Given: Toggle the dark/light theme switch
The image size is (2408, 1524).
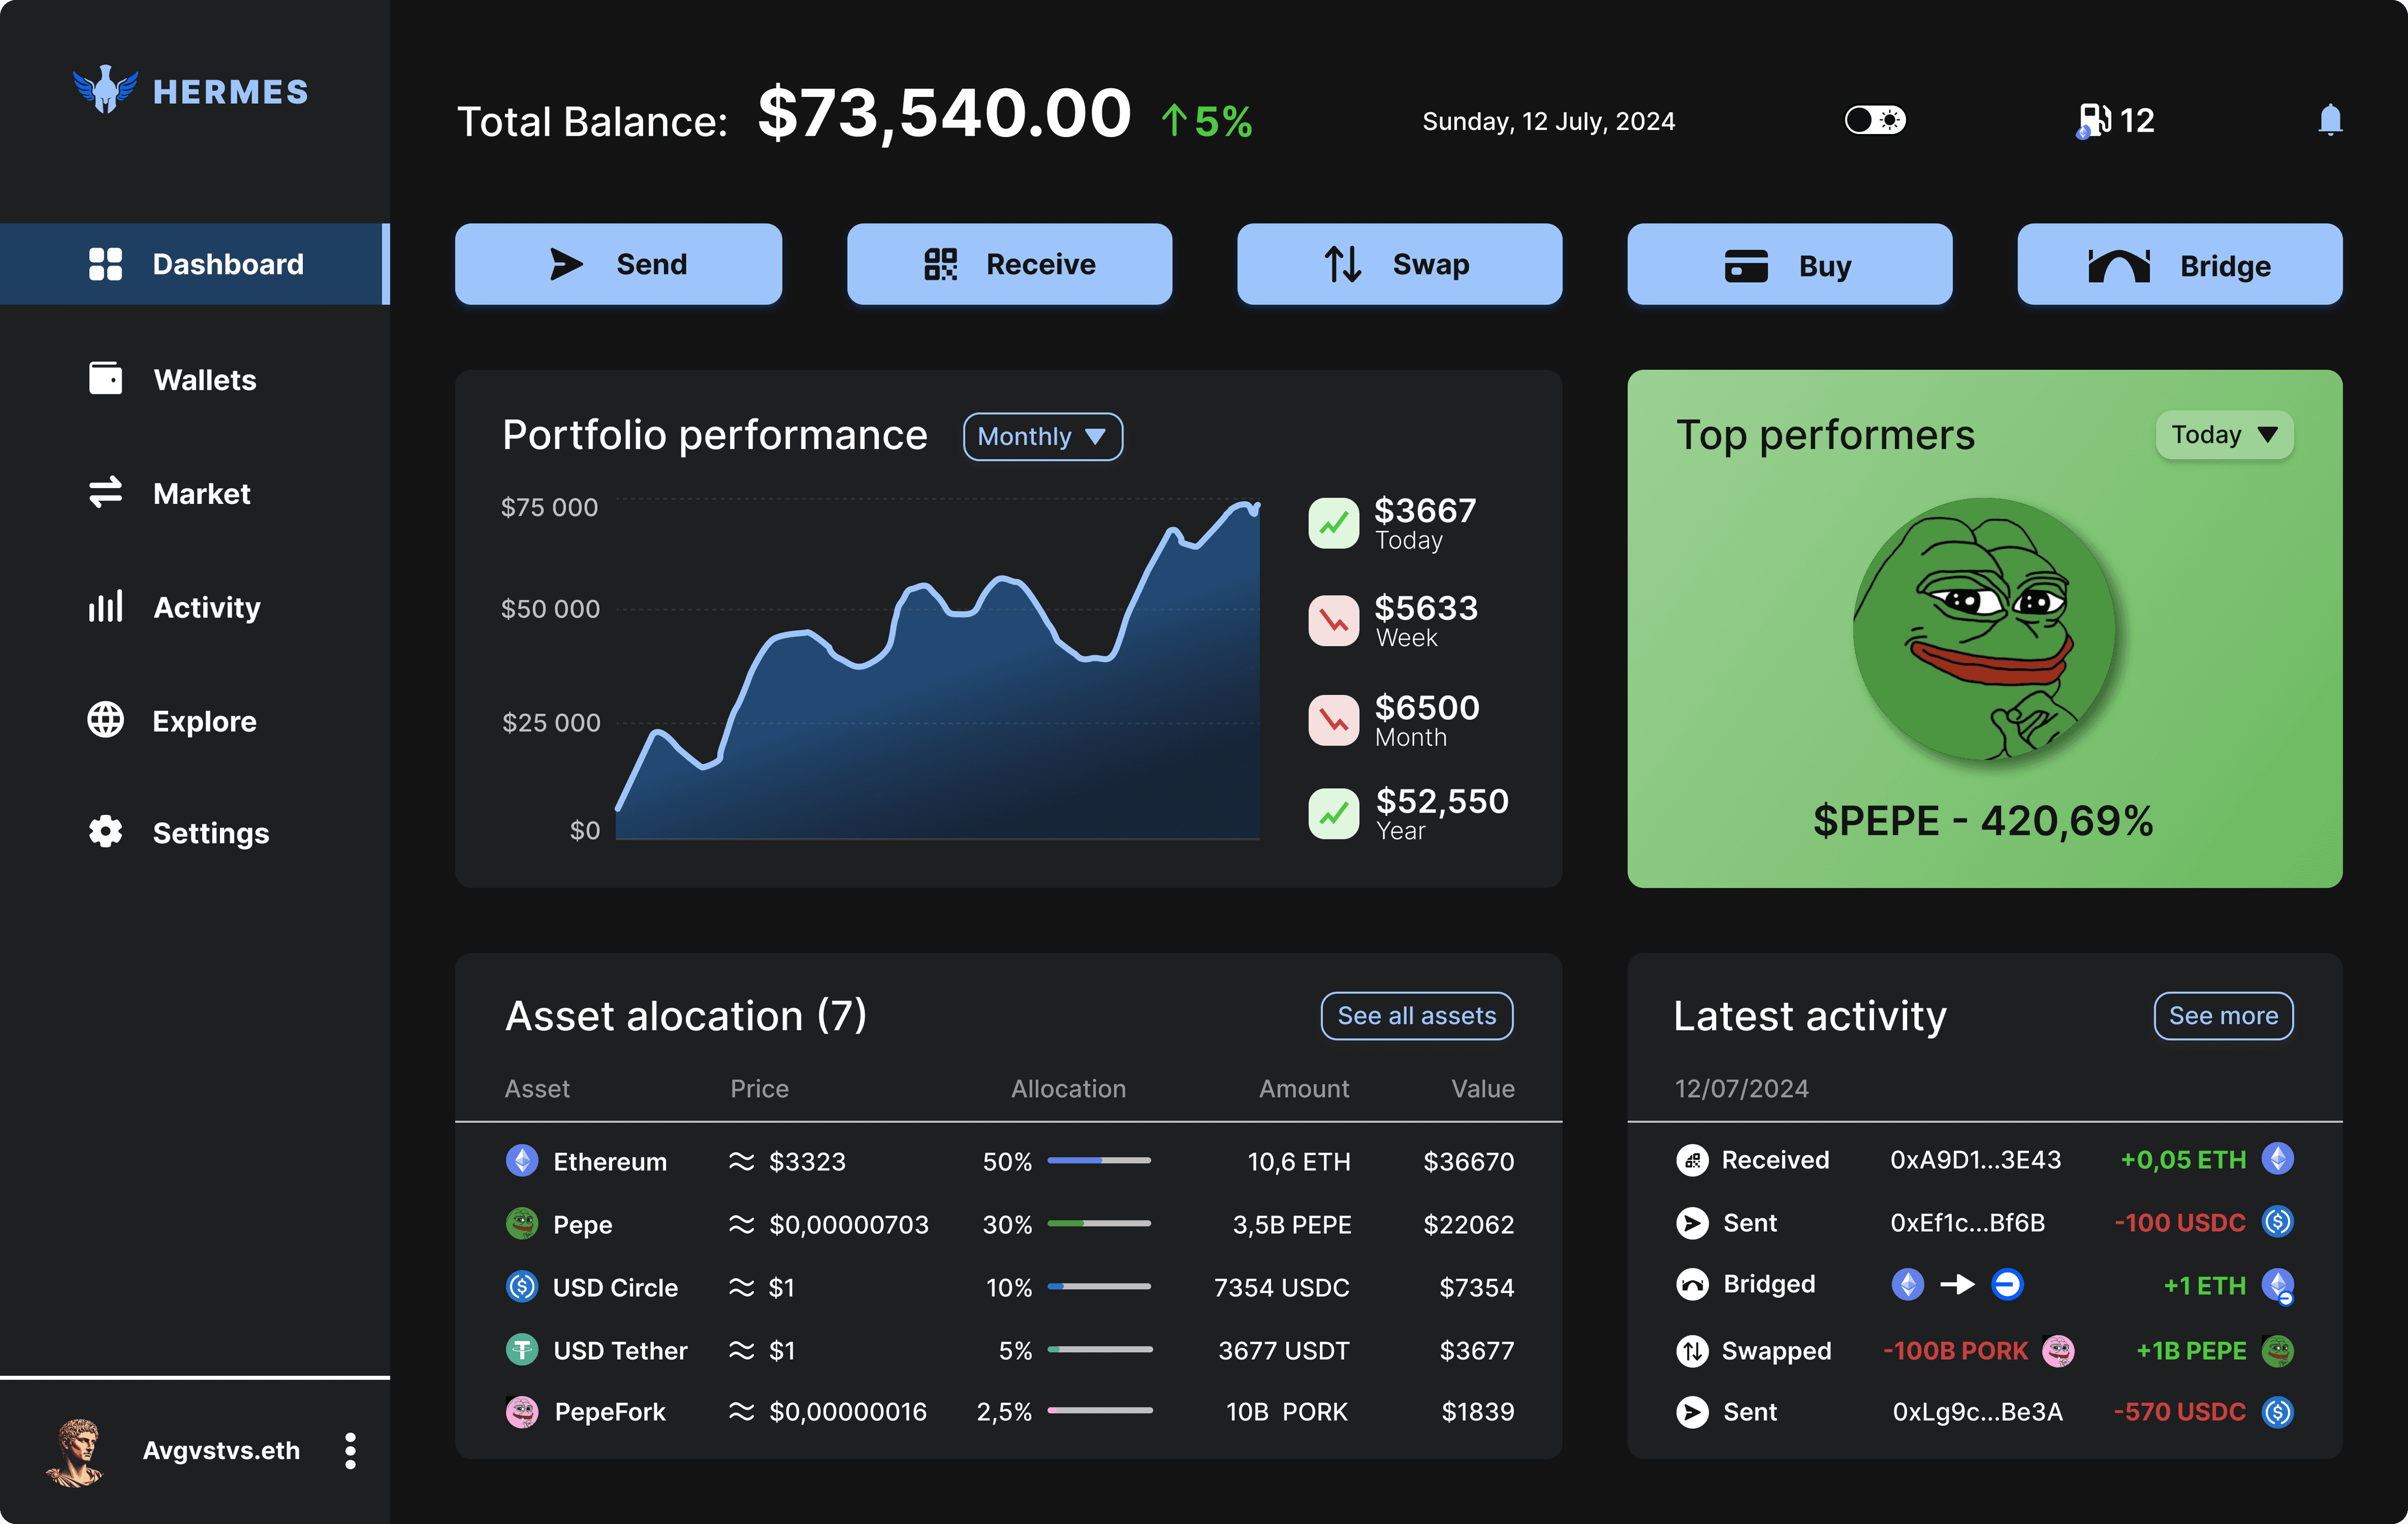Looking at the screenshot, I should point(1875,120).
